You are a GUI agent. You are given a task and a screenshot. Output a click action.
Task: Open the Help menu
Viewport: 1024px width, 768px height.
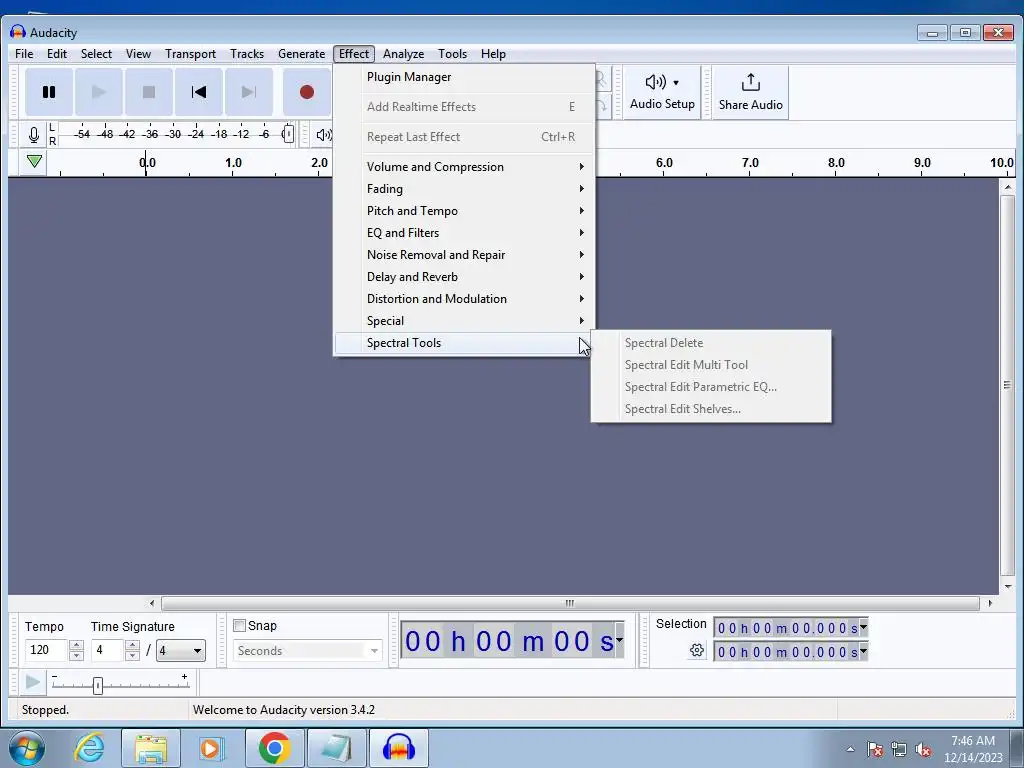point(493,54)
